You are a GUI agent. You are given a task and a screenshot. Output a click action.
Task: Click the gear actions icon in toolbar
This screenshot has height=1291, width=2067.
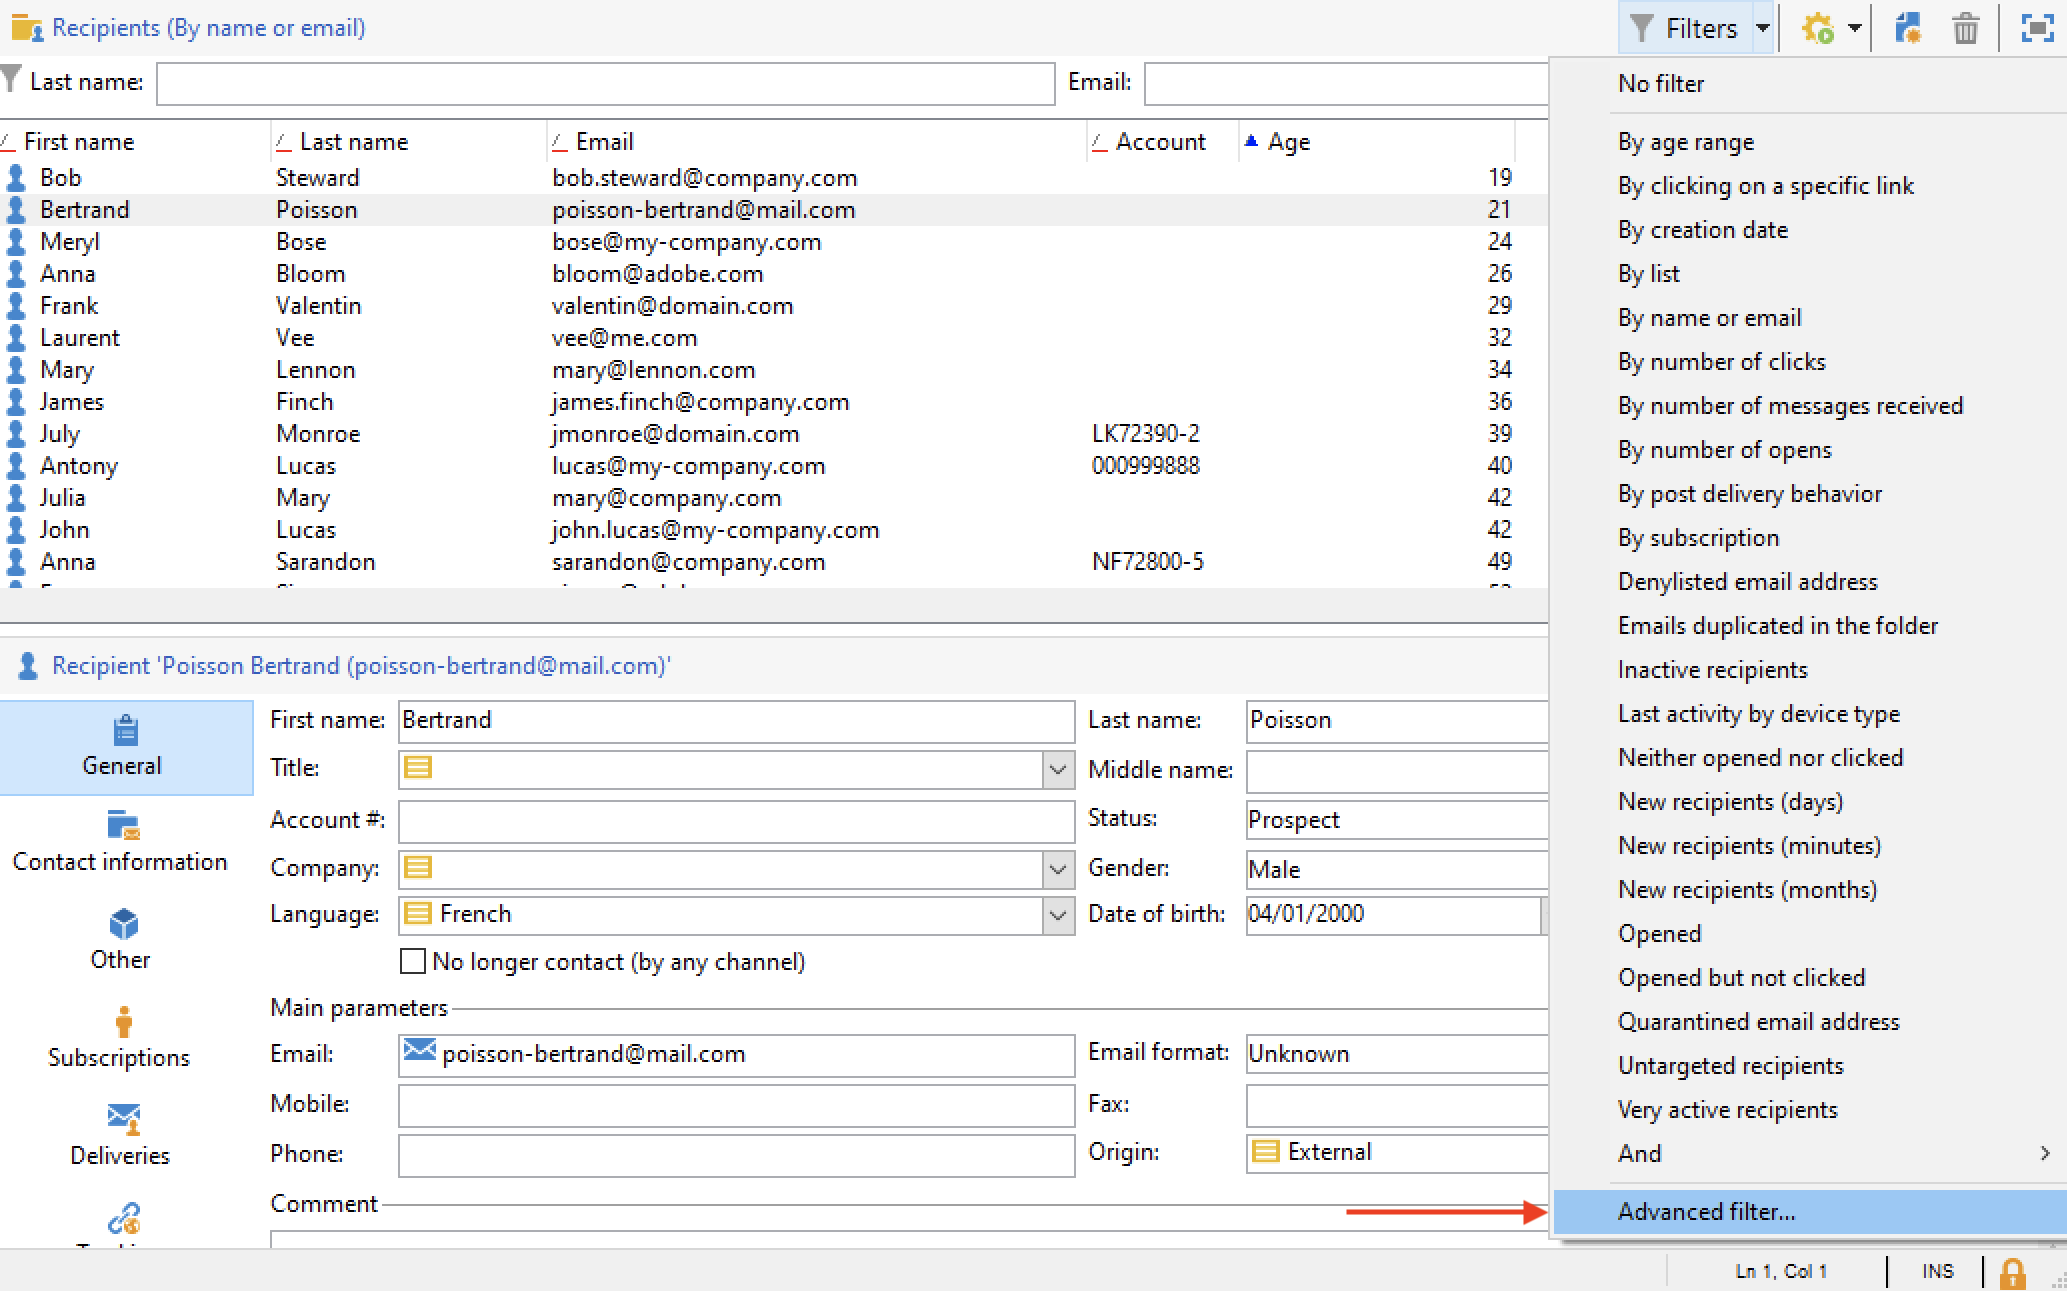tap(1818, 29)
